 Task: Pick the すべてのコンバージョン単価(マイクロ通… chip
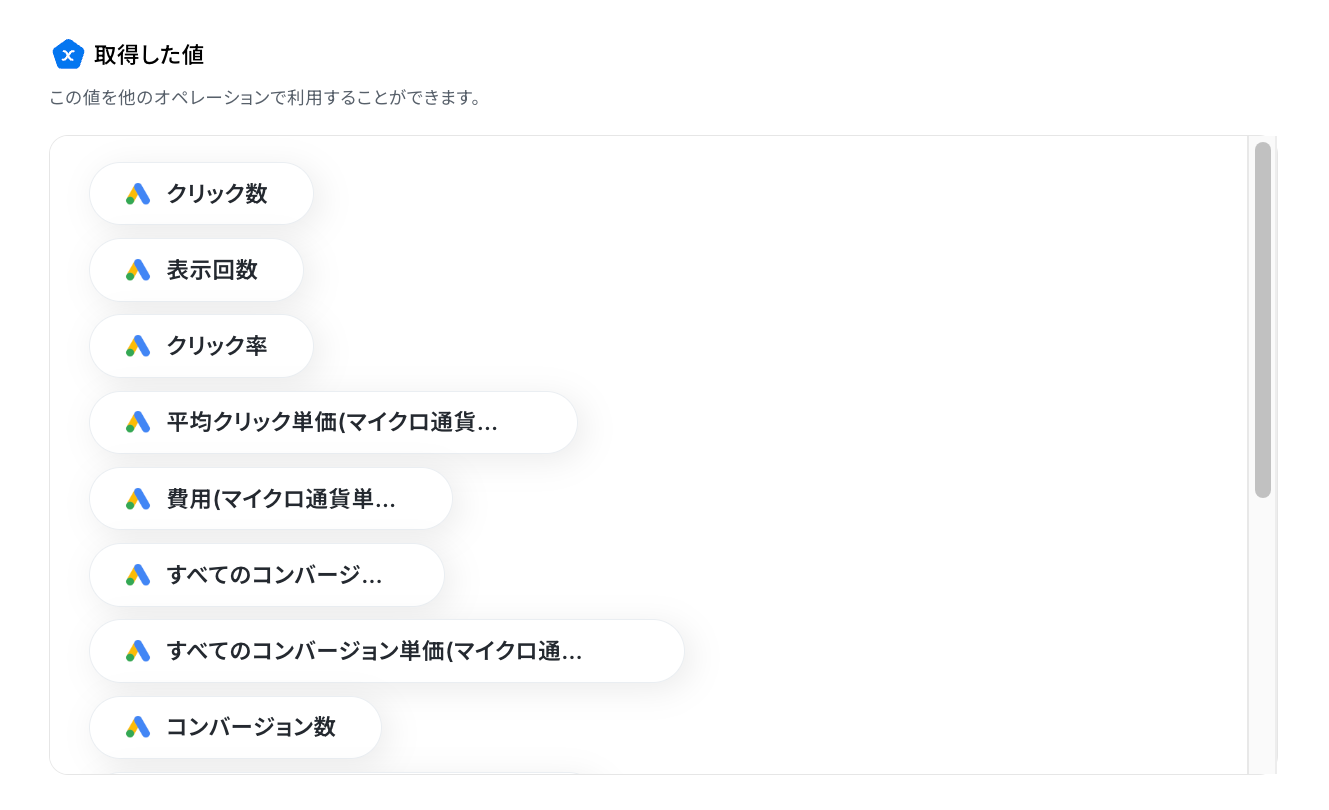[x=387, y=651]
